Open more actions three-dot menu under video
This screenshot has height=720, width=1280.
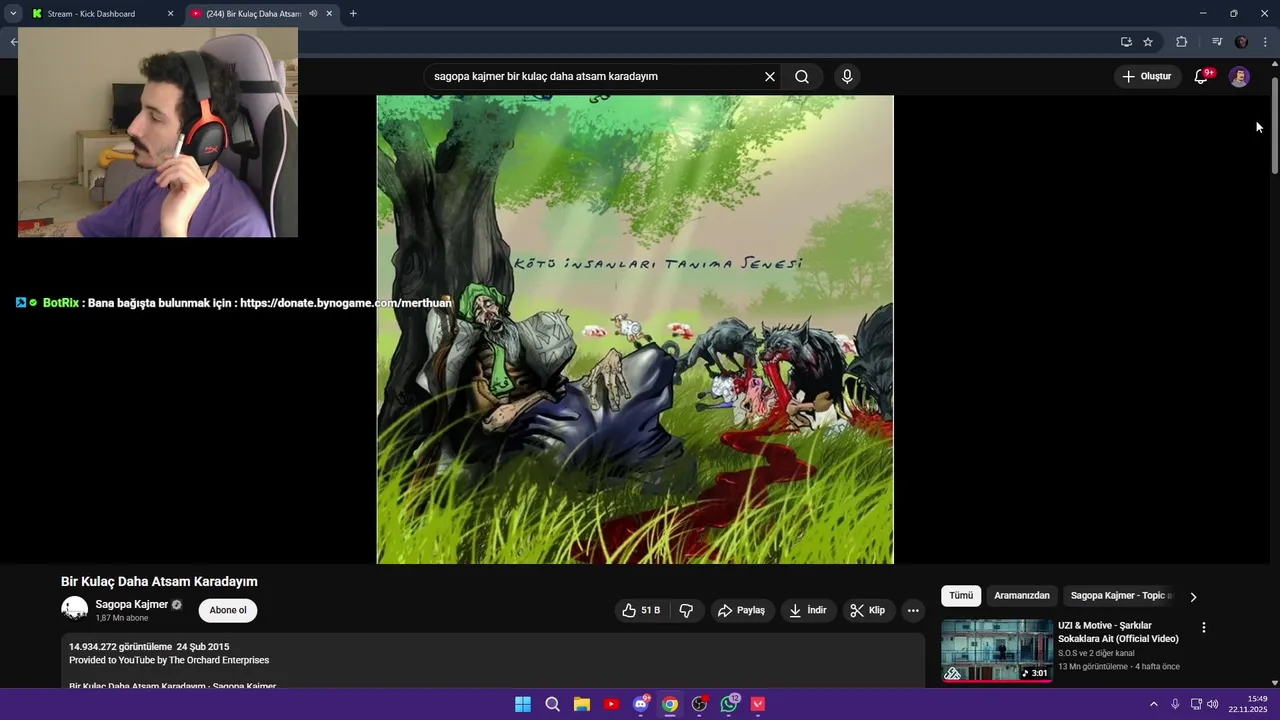coord(913,610)
